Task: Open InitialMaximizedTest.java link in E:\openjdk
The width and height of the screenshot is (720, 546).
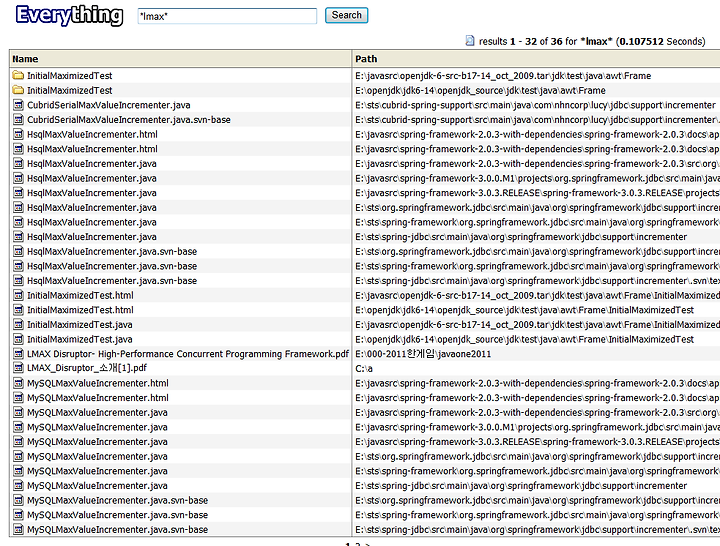Action: [79, 339]
